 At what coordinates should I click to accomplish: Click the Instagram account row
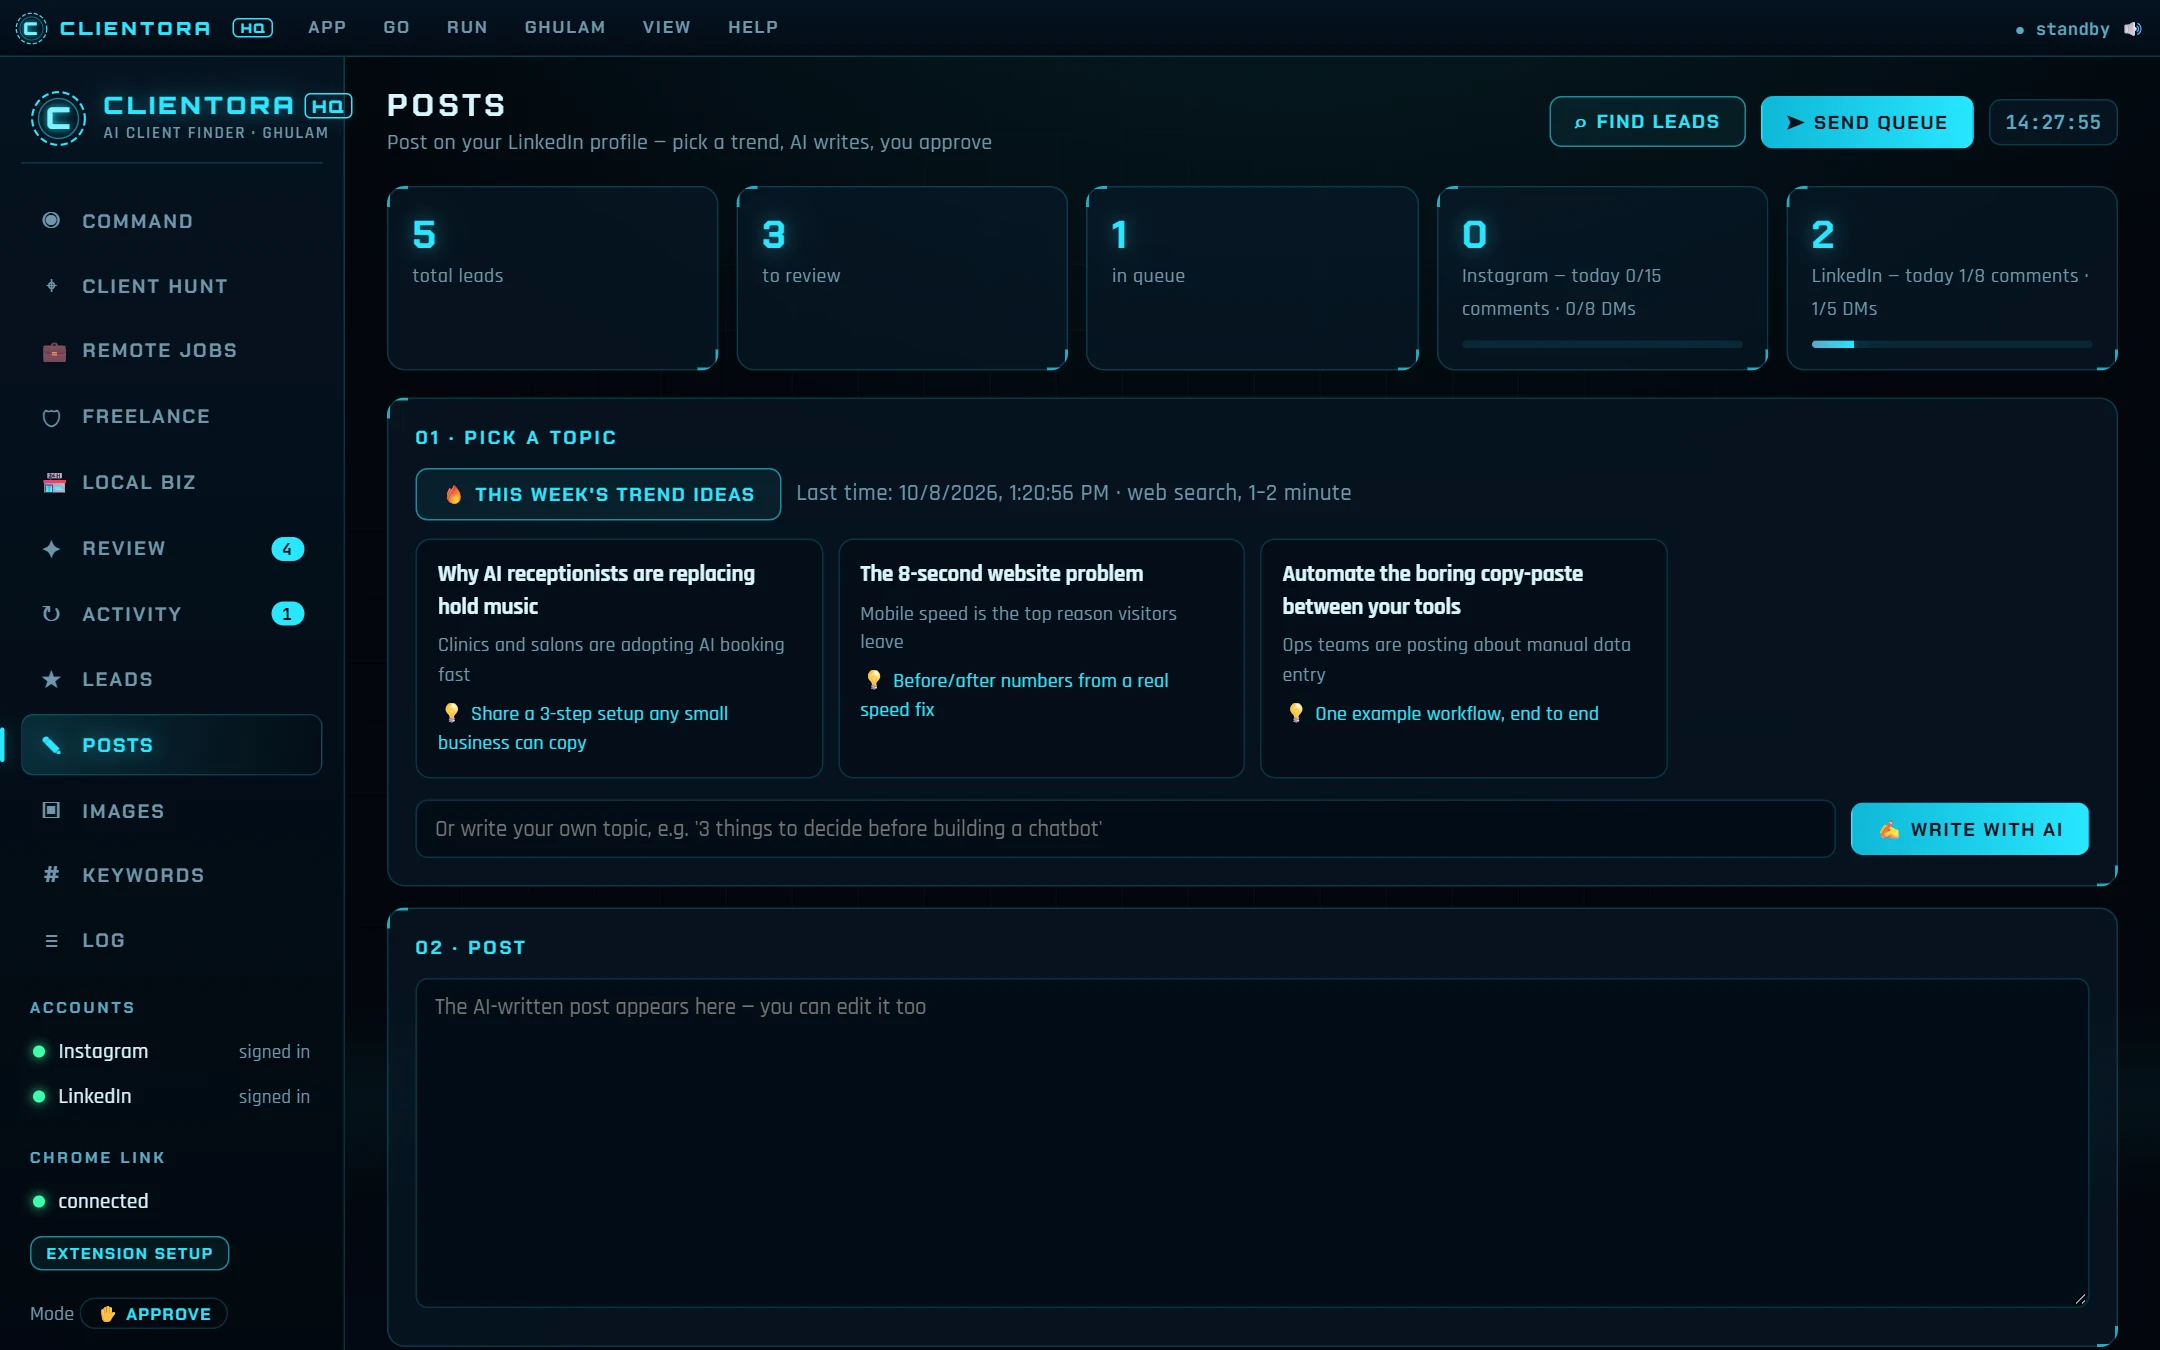tap(170, 1052)
